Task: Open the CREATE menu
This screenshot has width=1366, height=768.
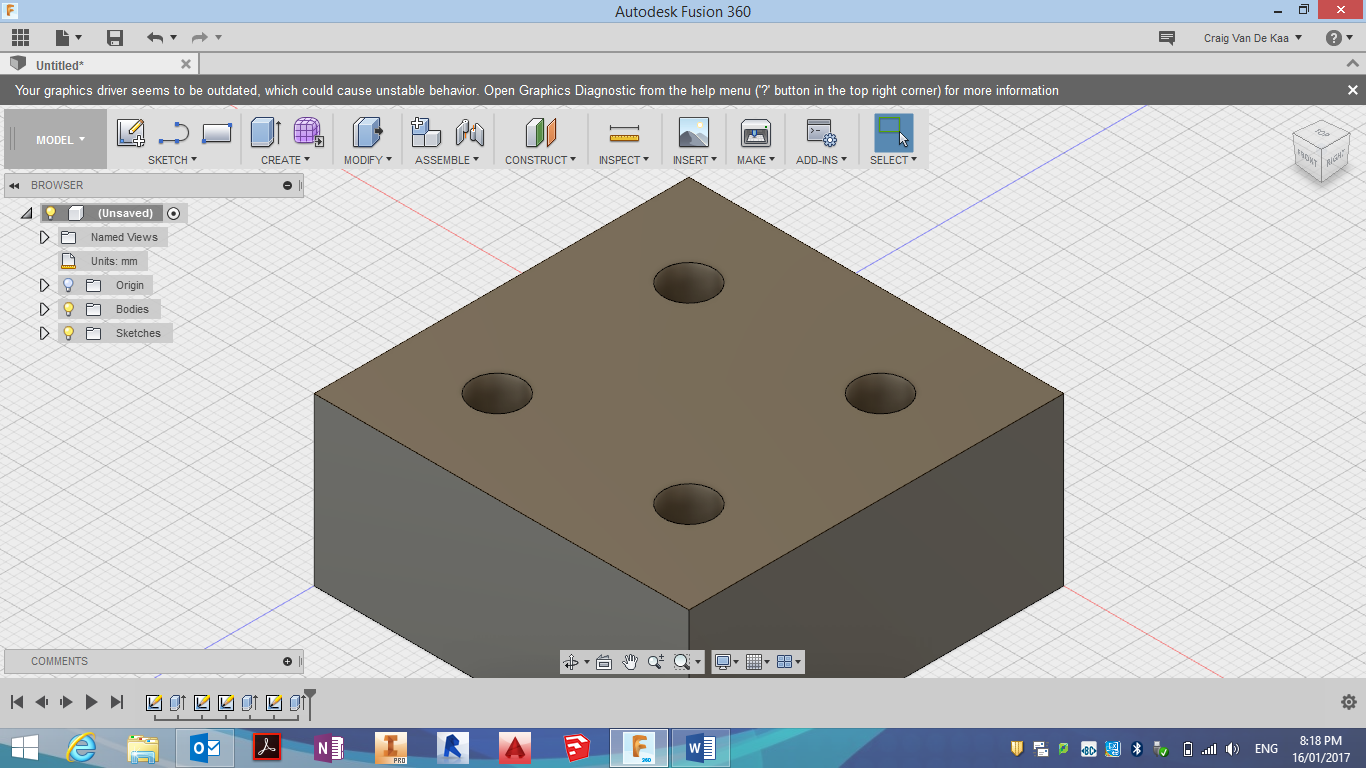Action: (x=286, y=160)
